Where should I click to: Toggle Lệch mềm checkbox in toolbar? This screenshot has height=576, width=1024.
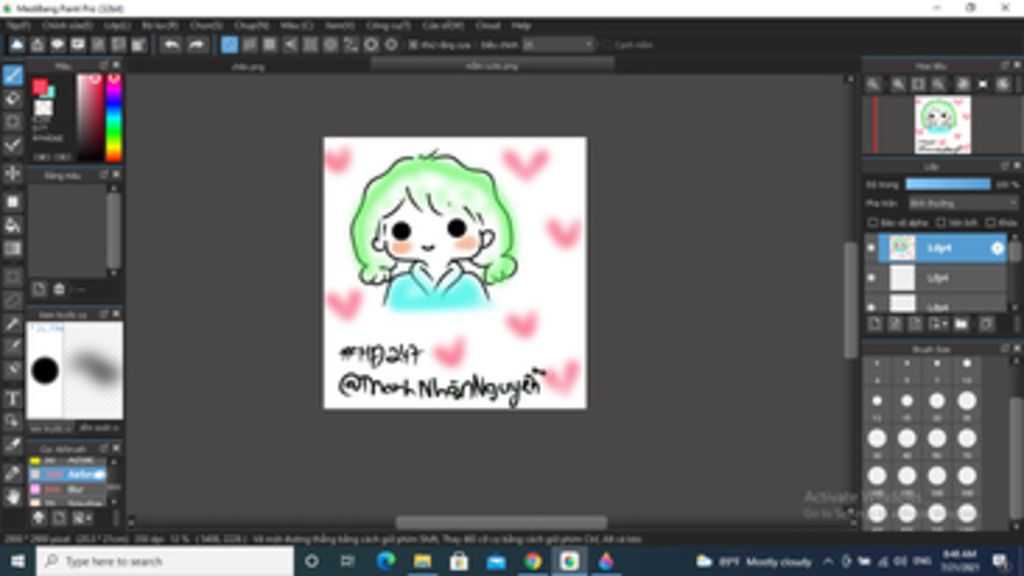coord(607,45)
